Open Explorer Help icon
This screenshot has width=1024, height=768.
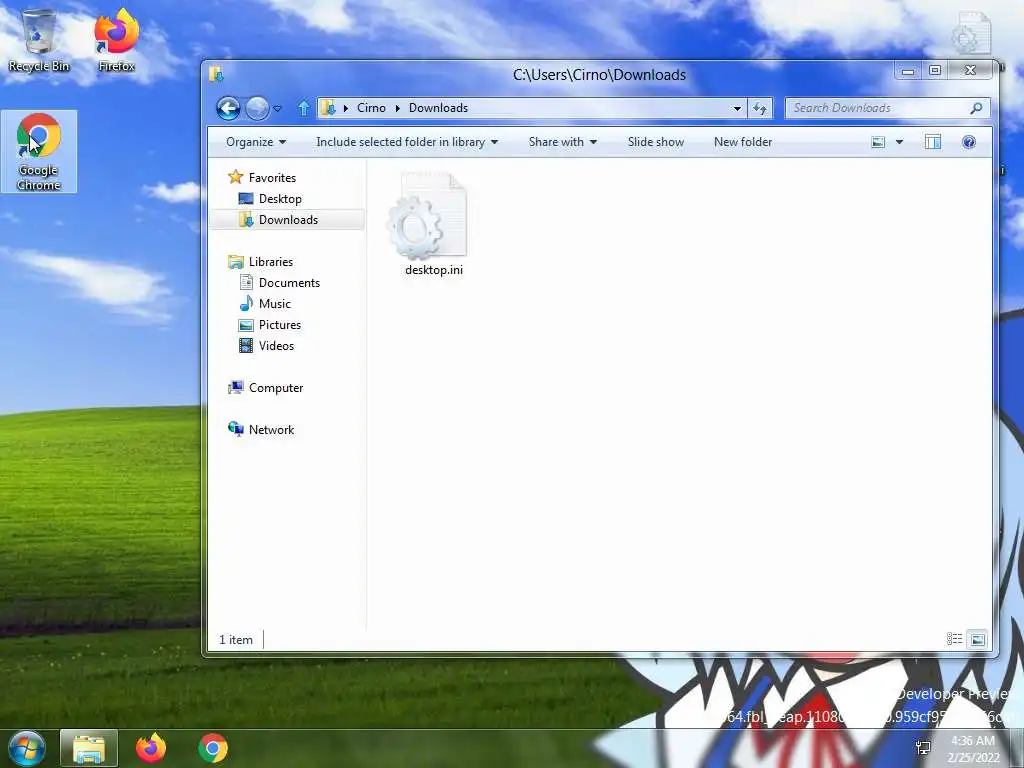[x=969, y=142]
